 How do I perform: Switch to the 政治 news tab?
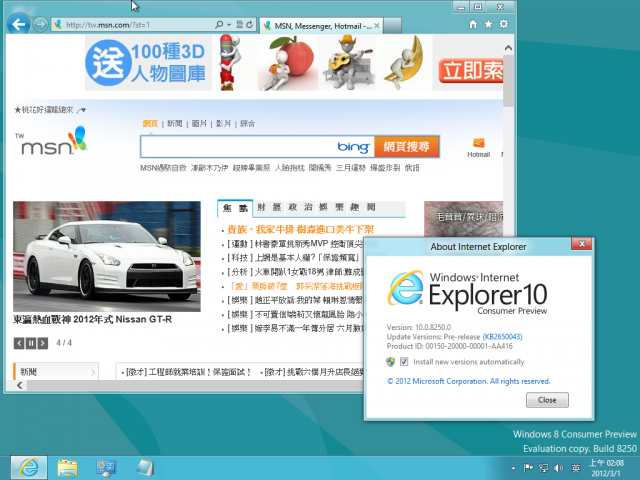(300, 207)
